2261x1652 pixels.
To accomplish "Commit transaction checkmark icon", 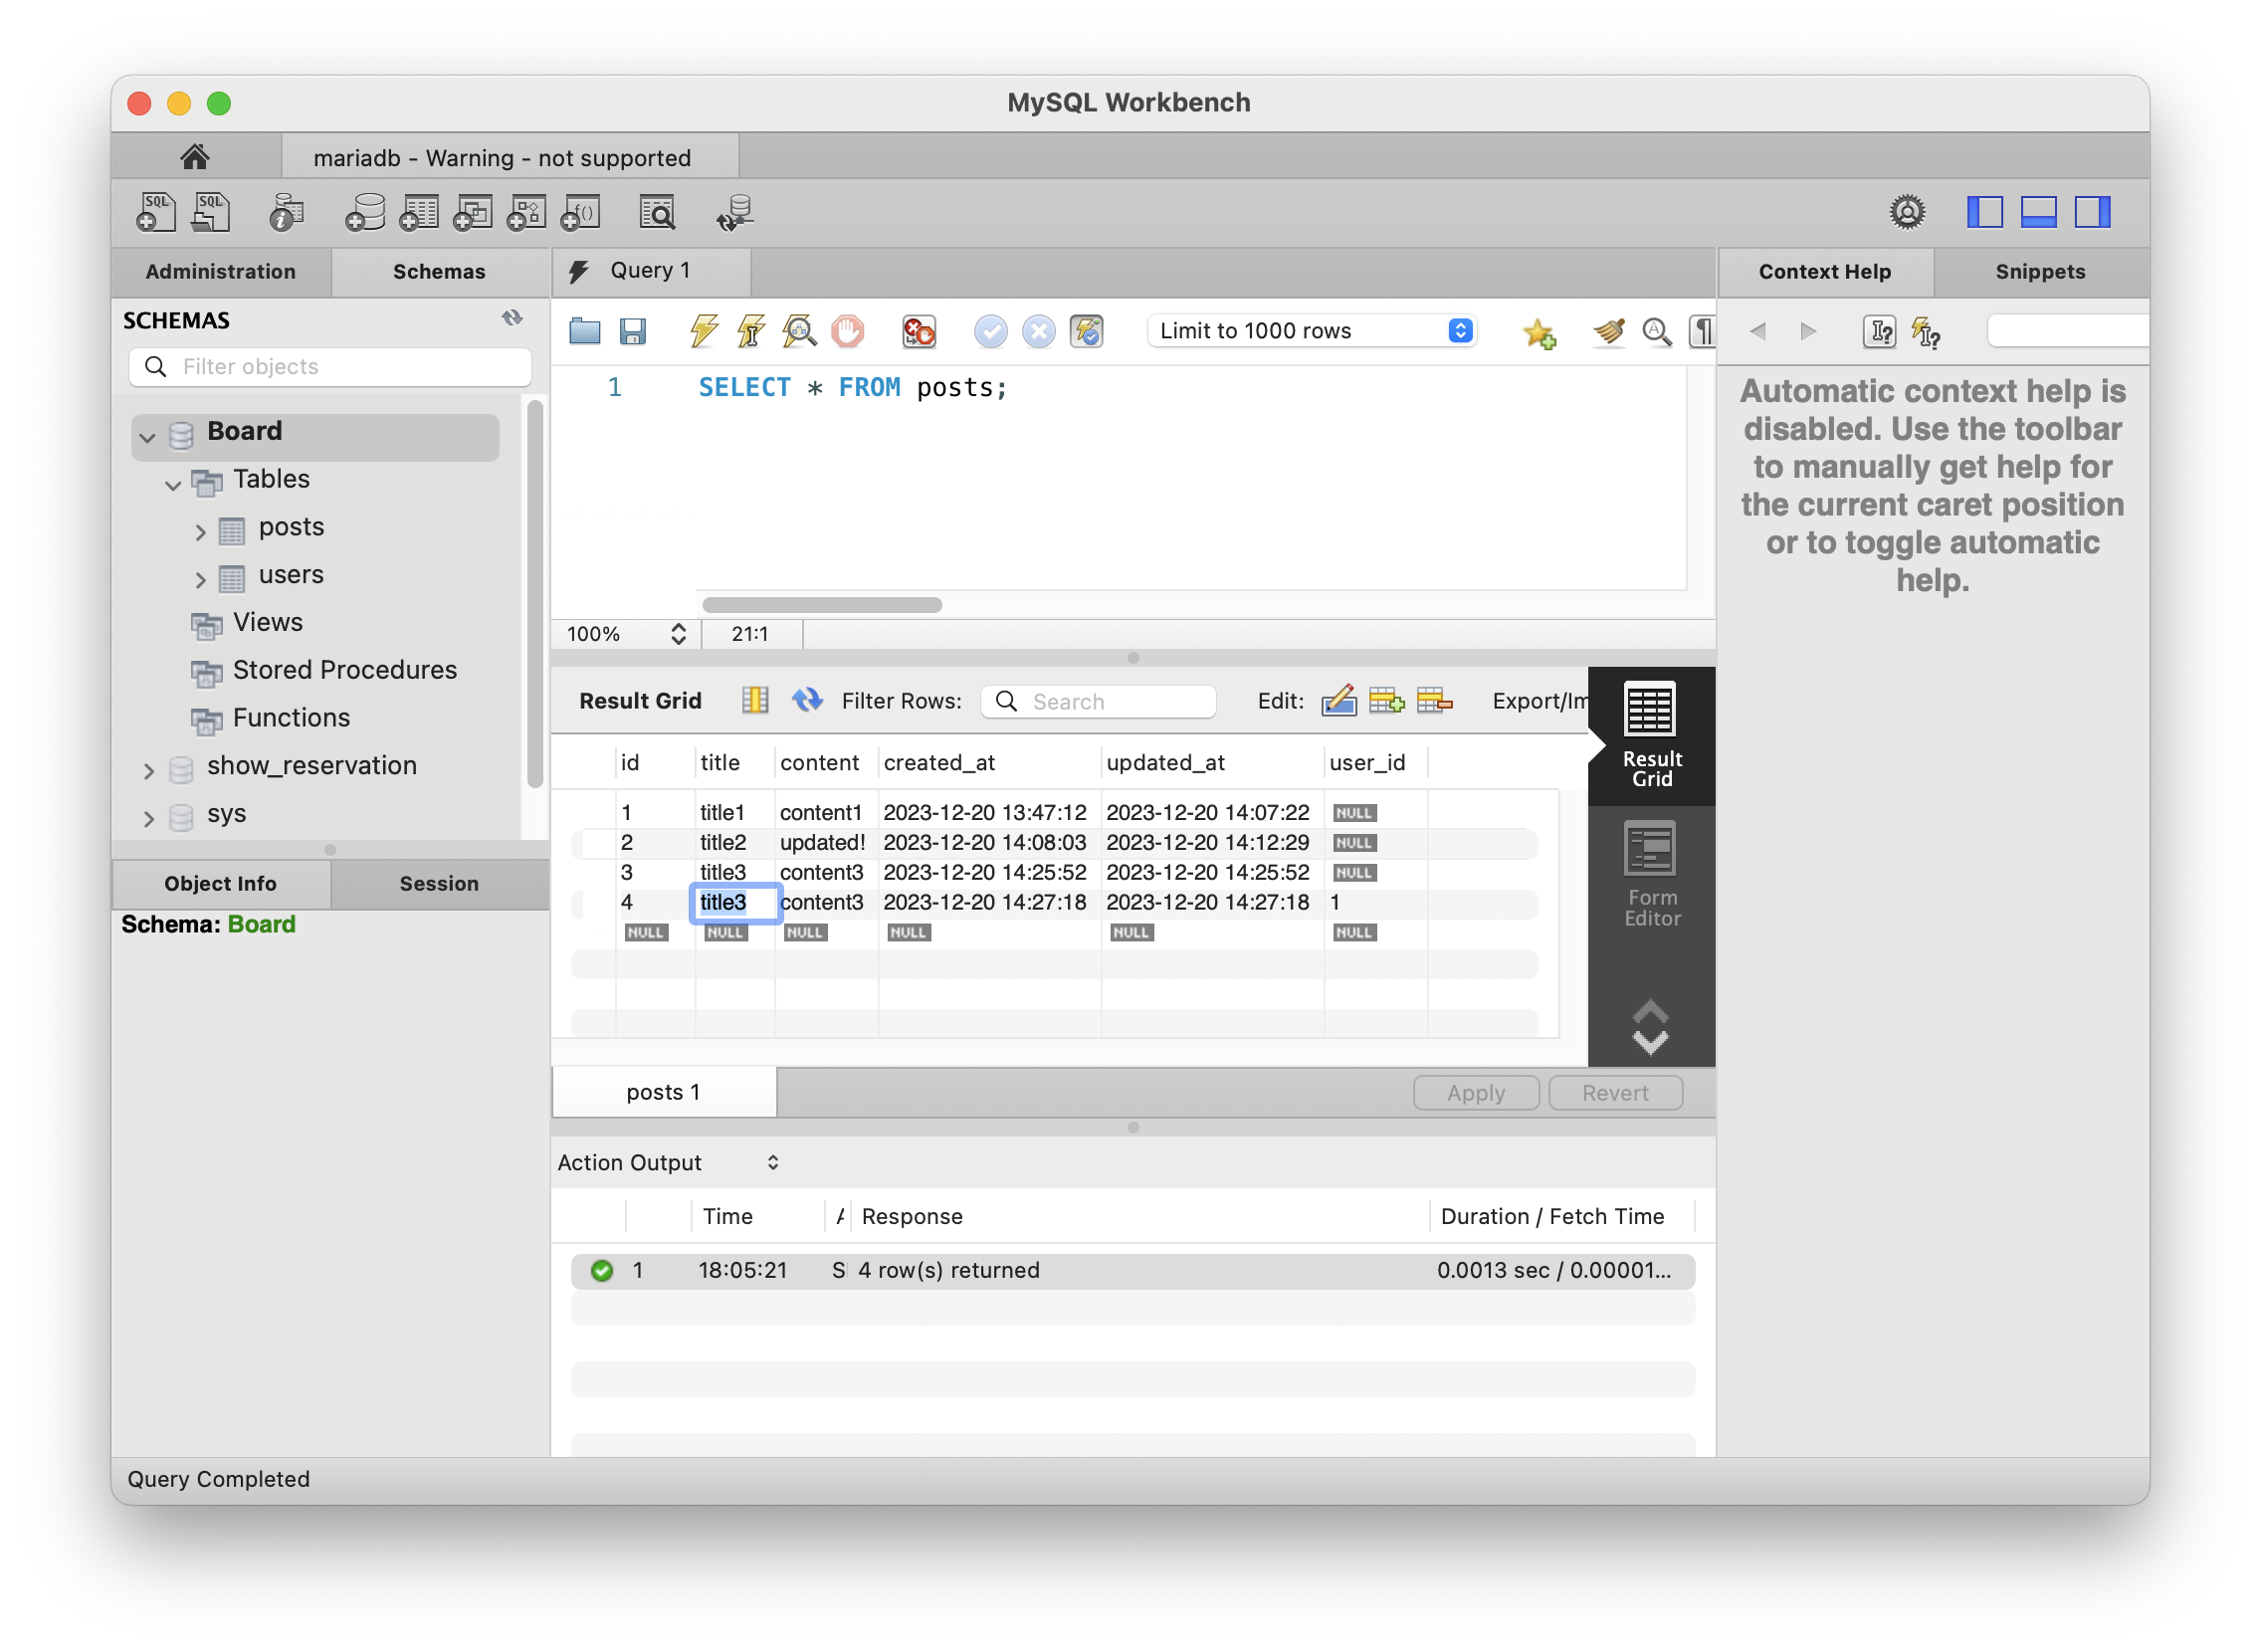I will click(x=990, y=331).
